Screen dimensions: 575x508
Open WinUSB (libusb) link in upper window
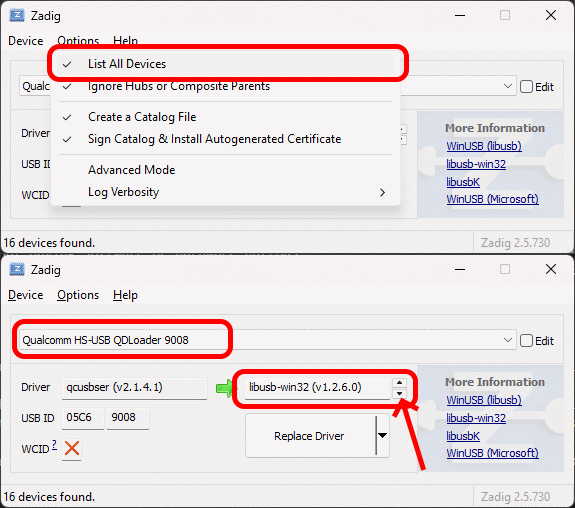pos(484,146)
